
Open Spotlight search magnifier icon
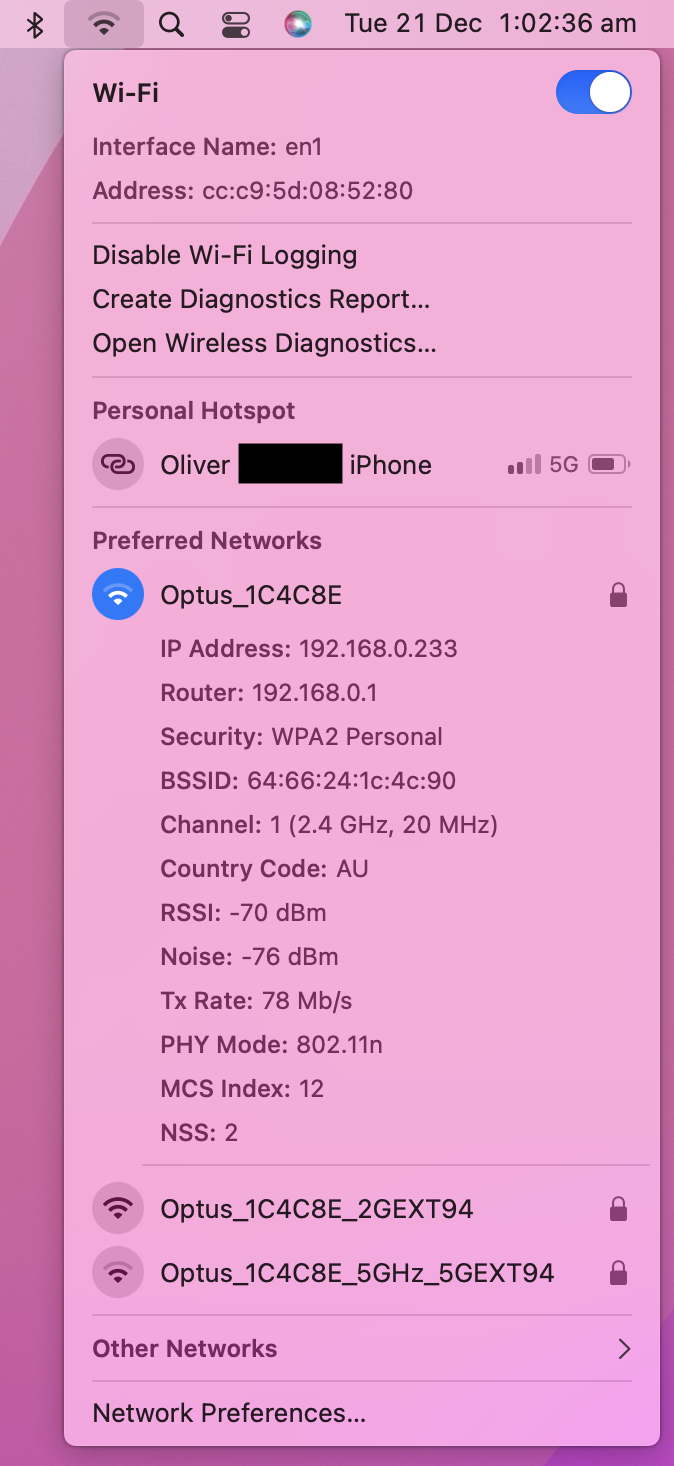pyautogui.click(x=171, y=25)
